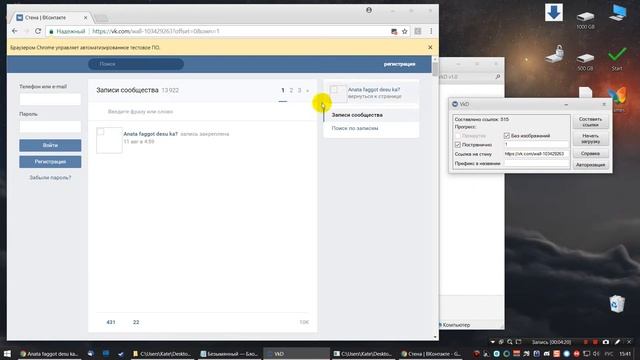
Task: Click the page number field containing 1
Action: (536, 144)
